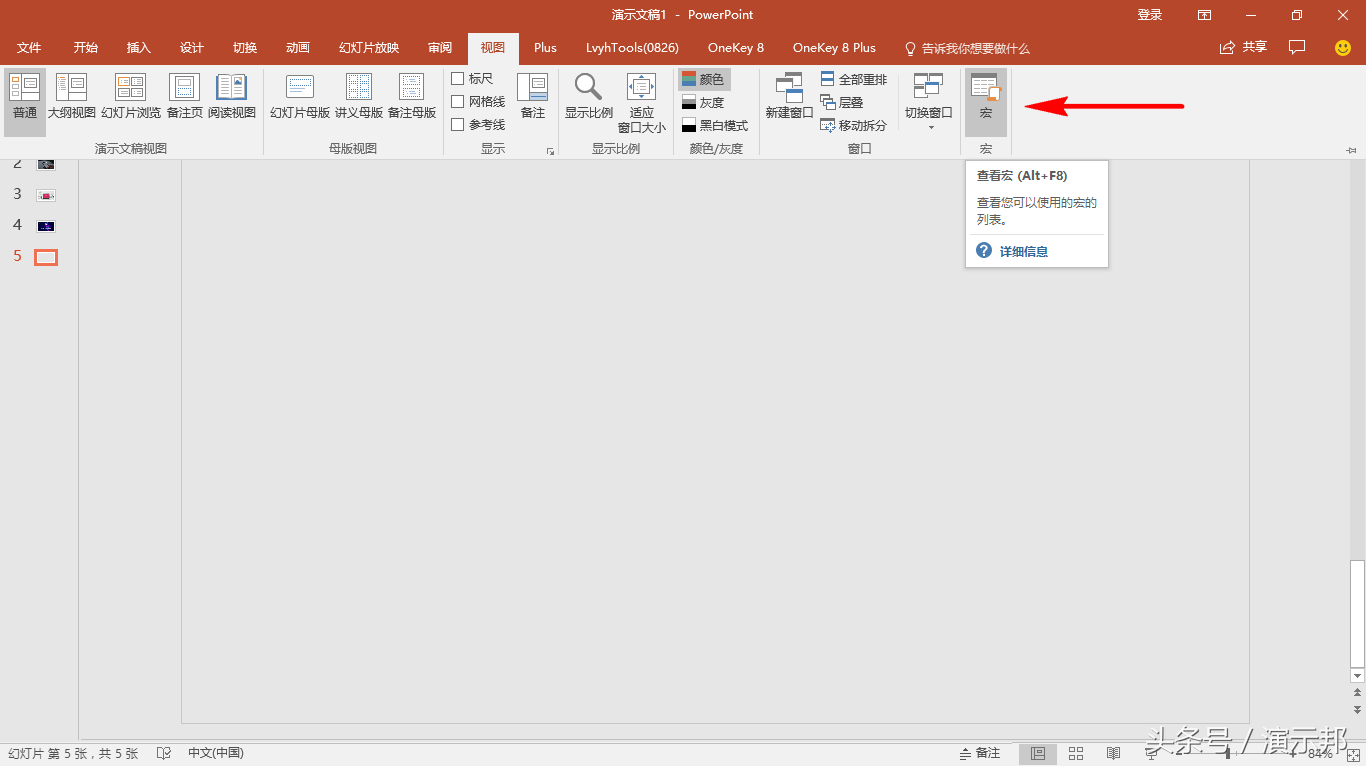This screenshot has width=1366, height=766.
Task: Open 显示比例 zoom dialog
Action: [x=589, y=98]
